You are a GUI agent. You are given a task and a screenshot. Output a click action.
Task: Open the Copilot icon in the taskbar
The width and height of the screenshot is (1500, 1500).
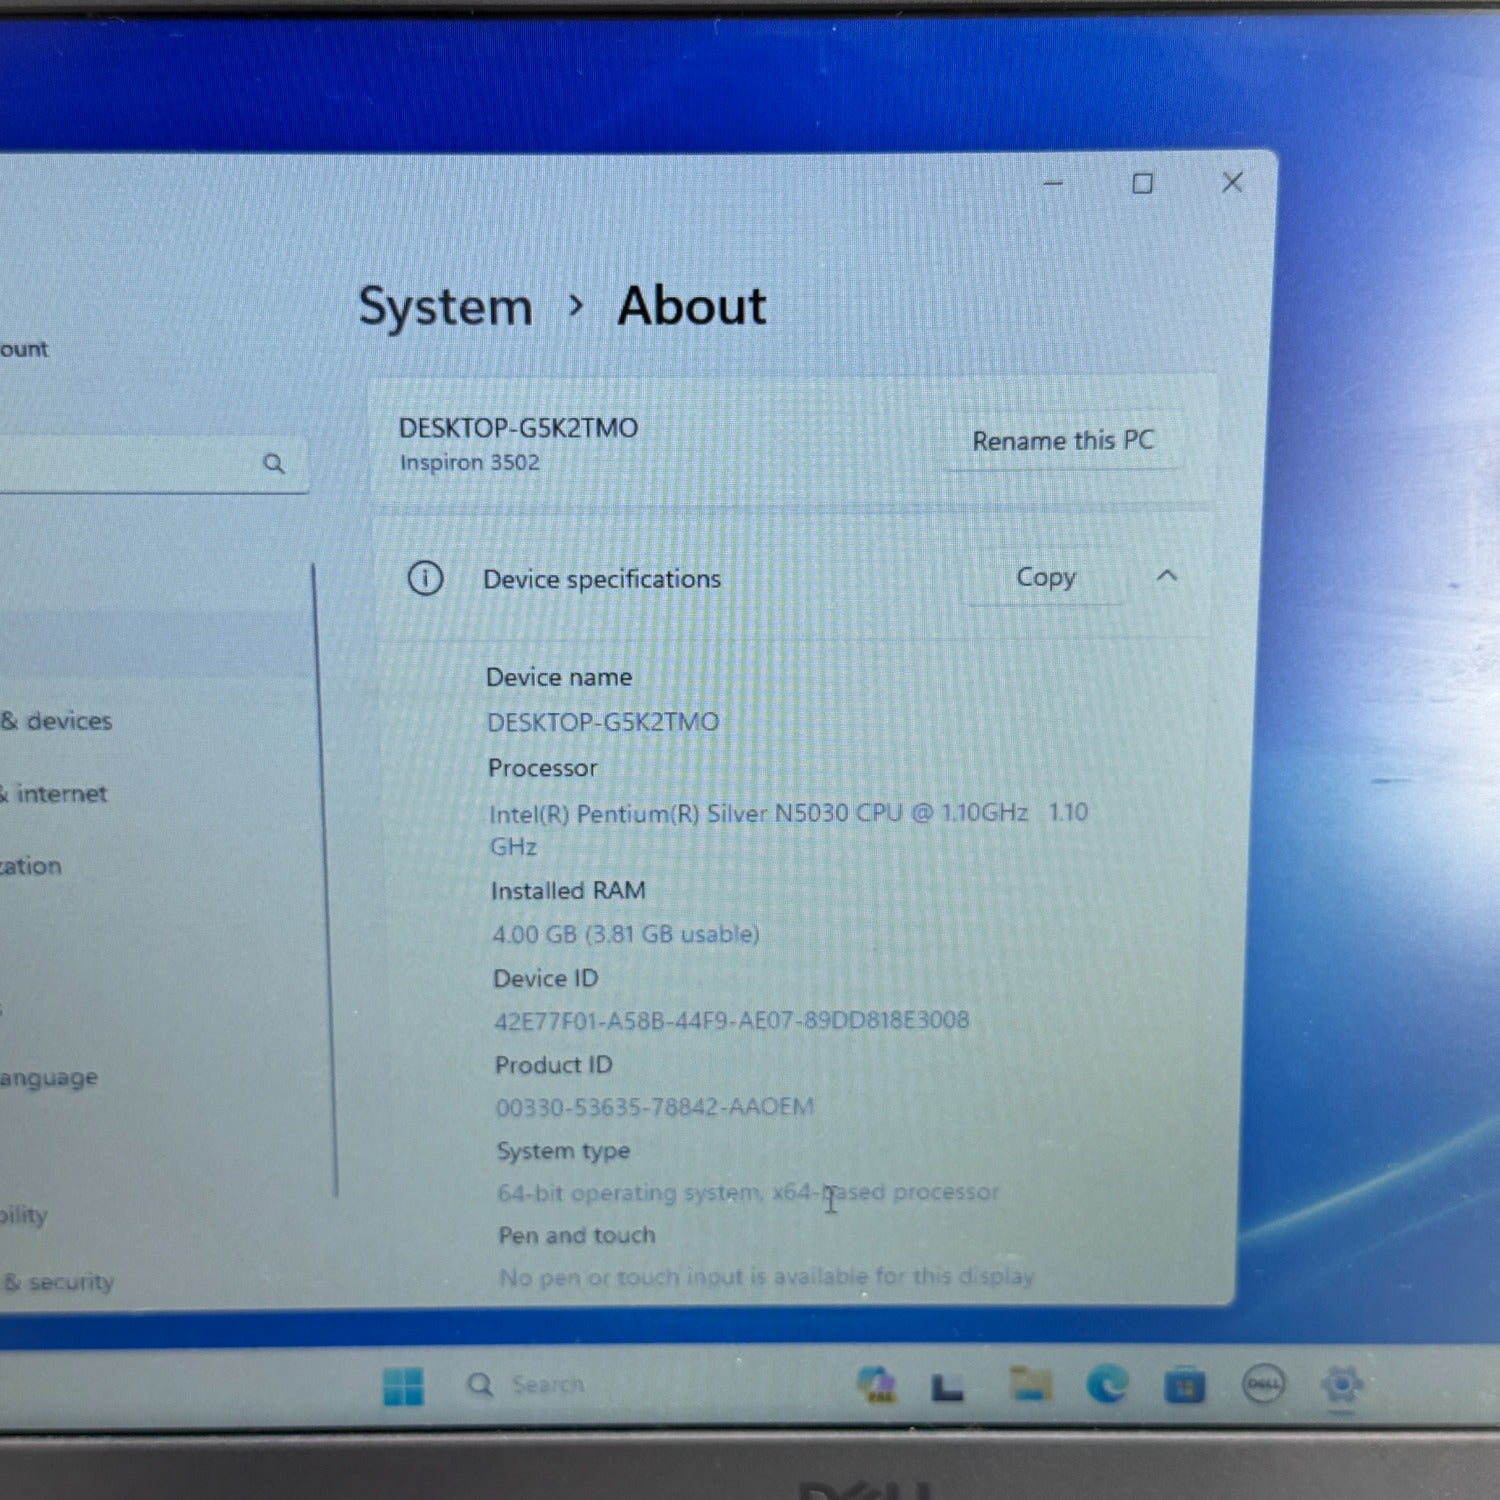point(877,1385)
